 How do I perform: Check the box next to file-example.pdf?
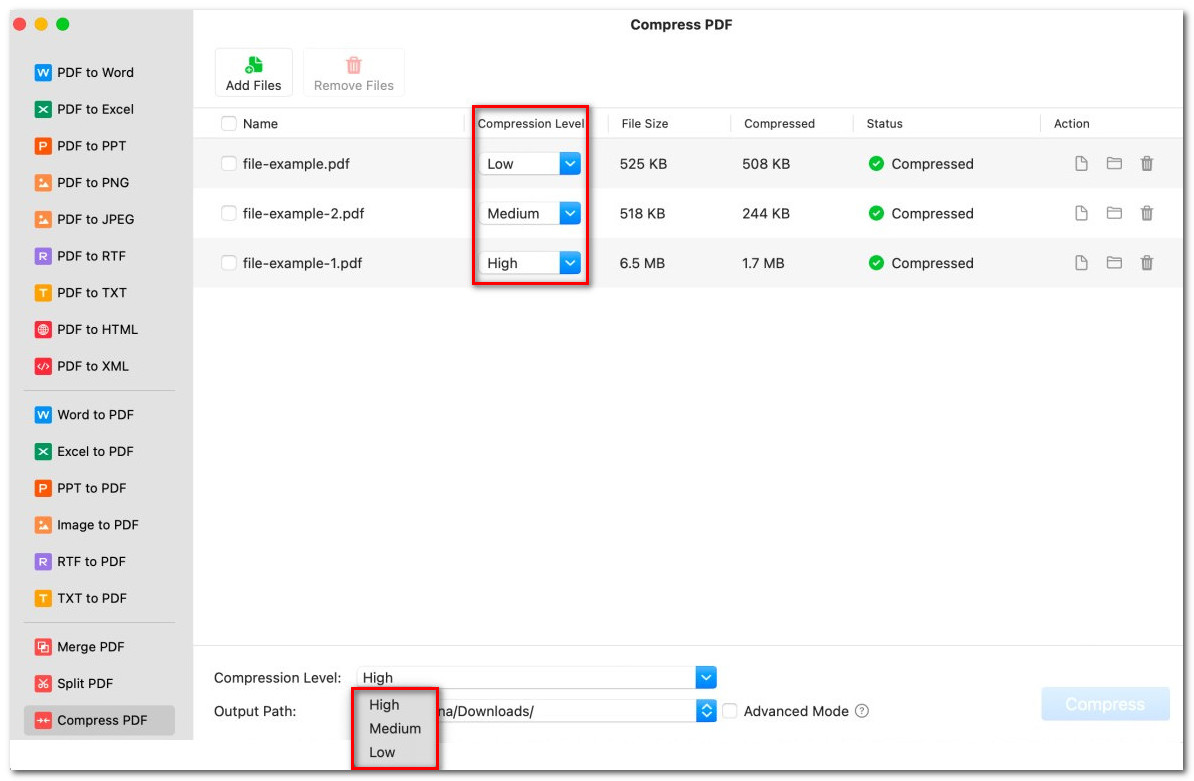coord(229,164)
